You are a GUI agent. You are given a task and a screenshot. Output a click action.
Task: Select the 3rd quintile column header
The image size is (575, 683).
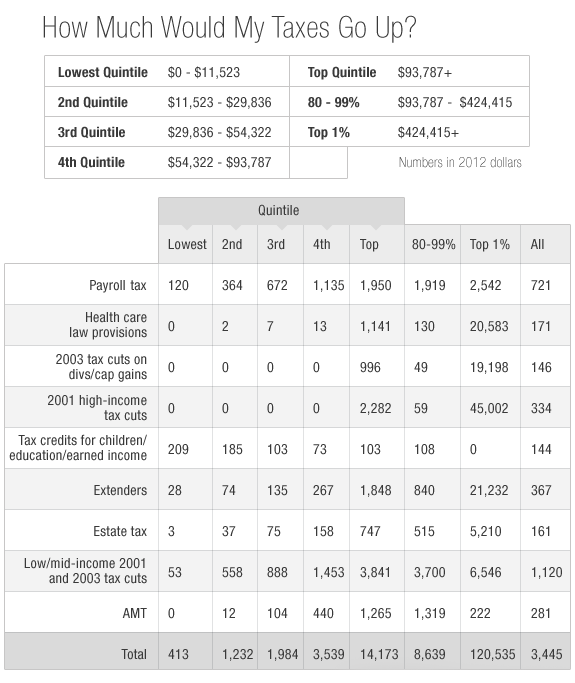276,244
